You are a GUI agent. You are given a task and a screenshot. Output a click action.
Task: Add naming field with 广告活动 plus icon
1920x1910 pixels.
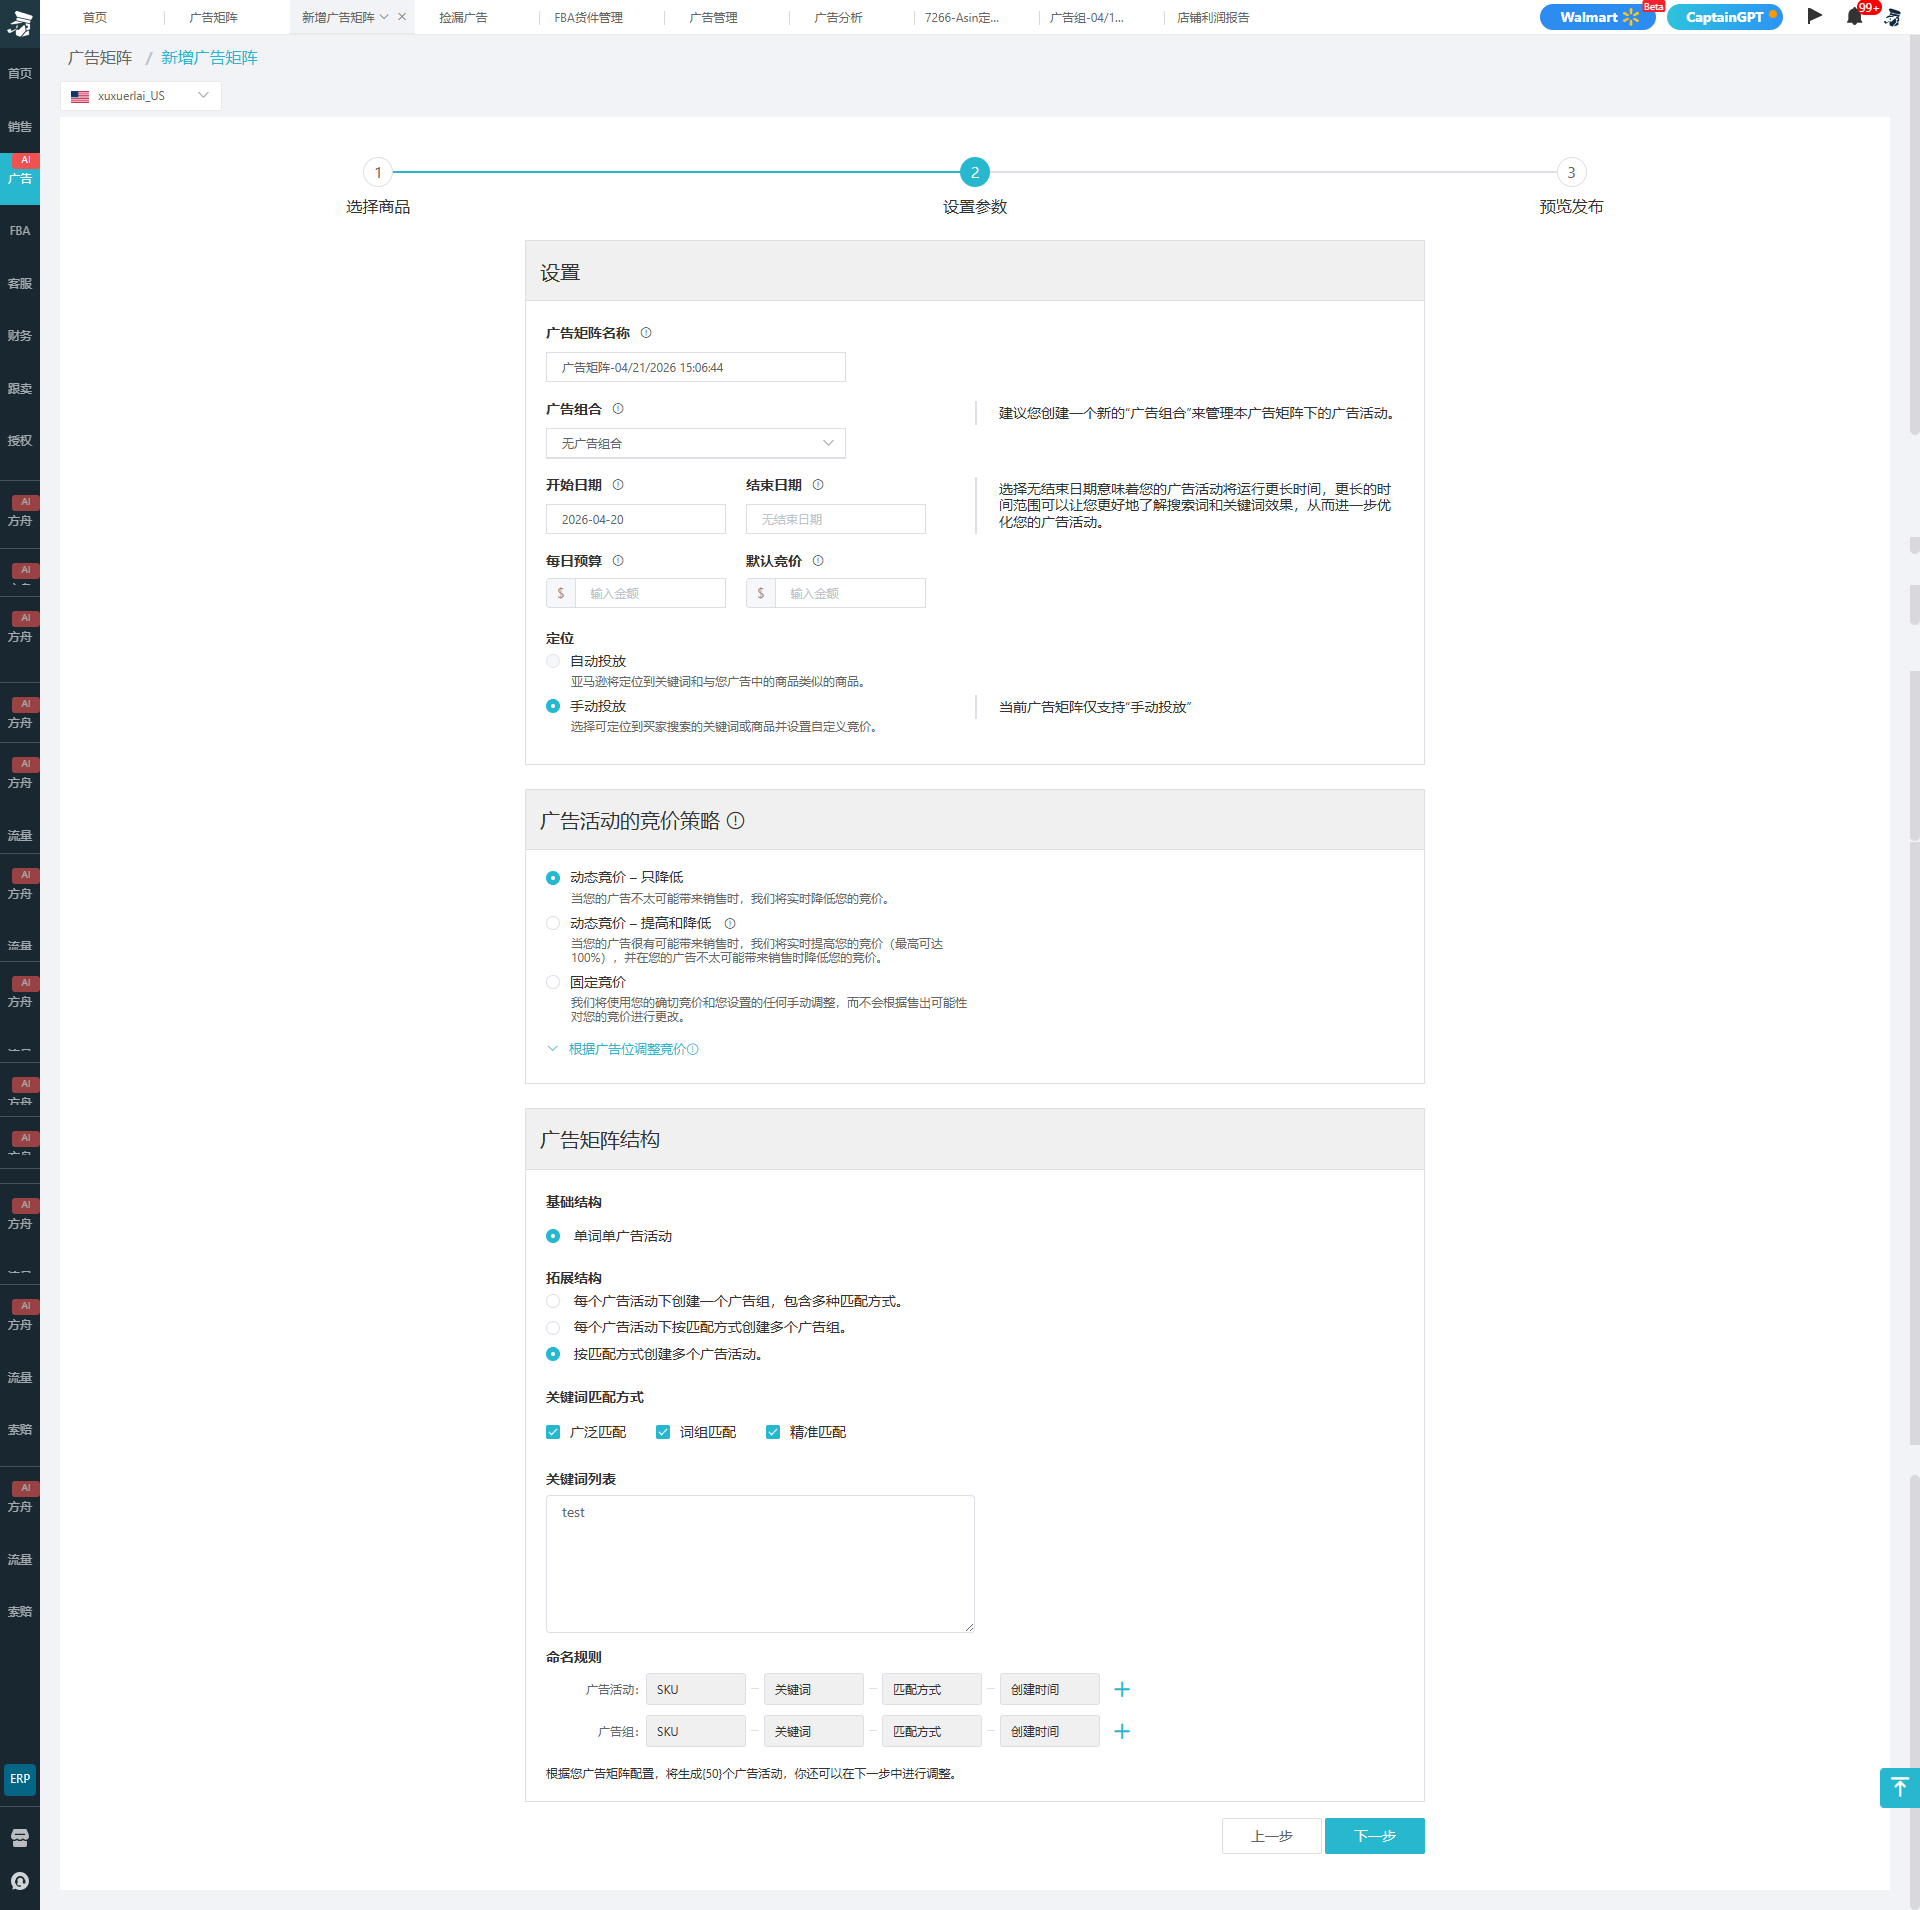pyautogui.click(x=1122, y=1689)
